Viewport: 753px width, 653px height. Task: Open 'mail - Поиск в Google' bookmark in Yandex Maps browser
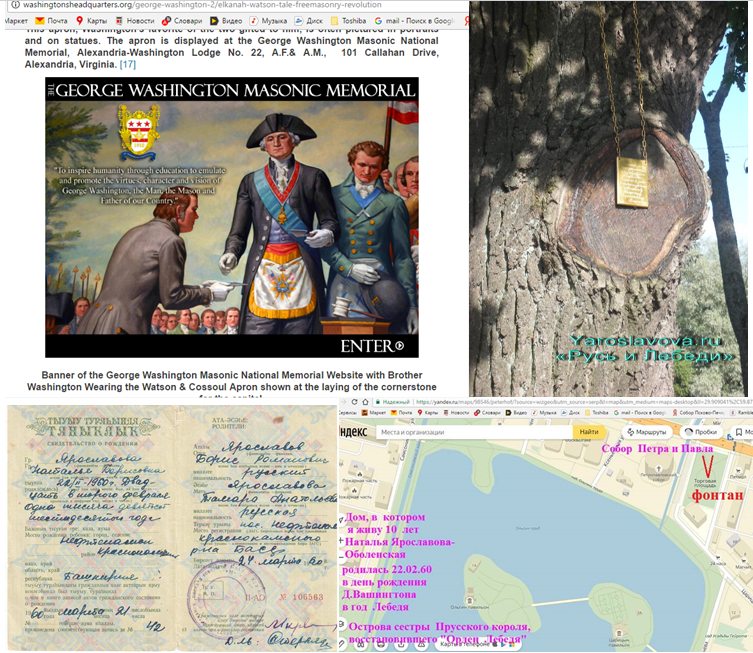pyautogui.click(x=639, y=412)
